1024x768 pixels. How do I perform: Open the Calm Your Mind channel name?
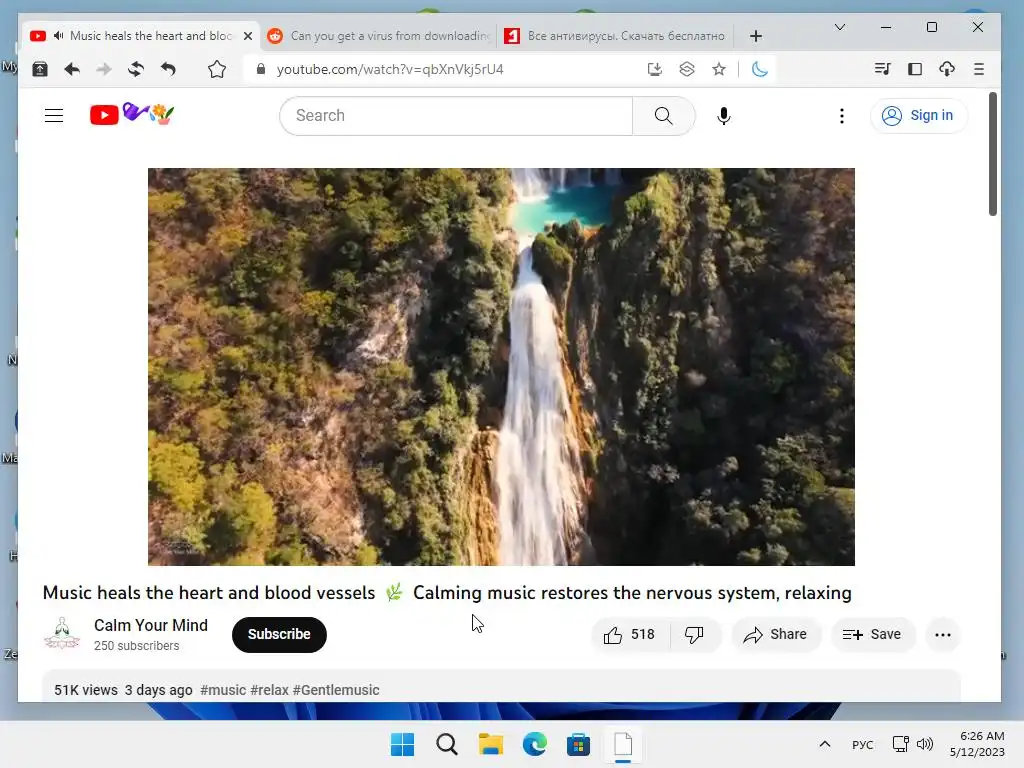click(x=151, y=626)
